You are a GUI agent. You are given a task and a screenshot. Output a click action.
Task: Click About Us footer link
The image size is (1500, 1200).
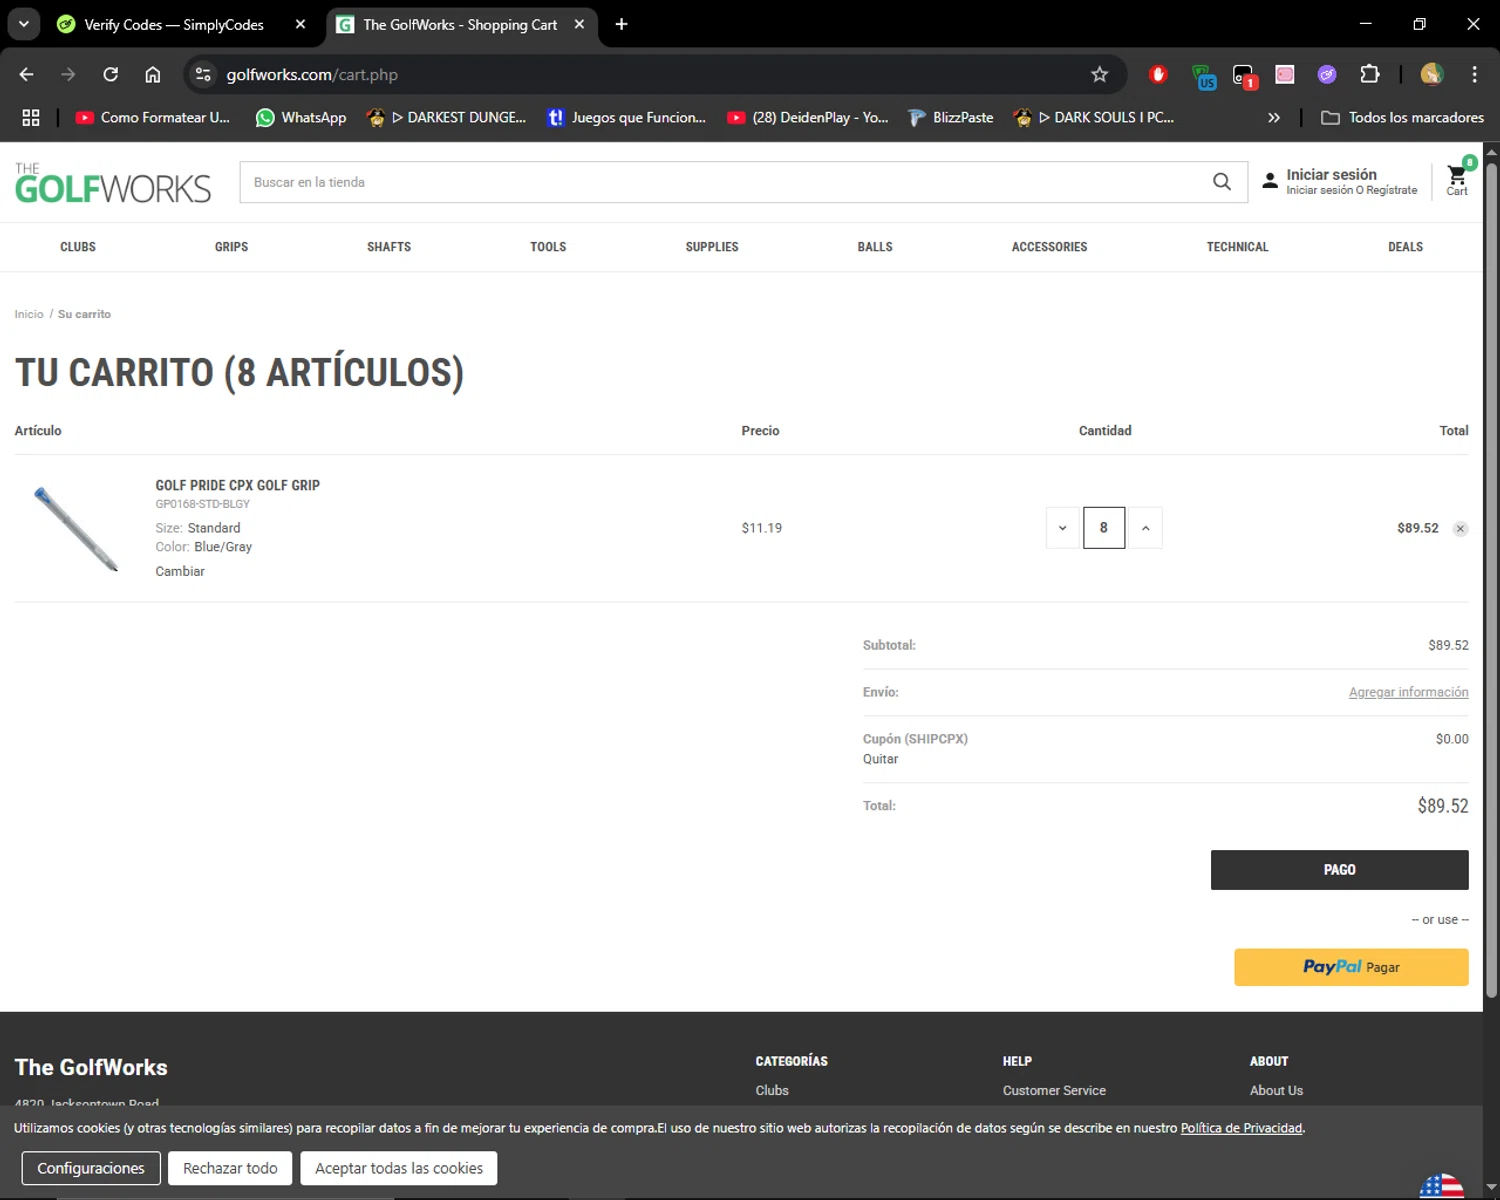tap(1276, 1091)
